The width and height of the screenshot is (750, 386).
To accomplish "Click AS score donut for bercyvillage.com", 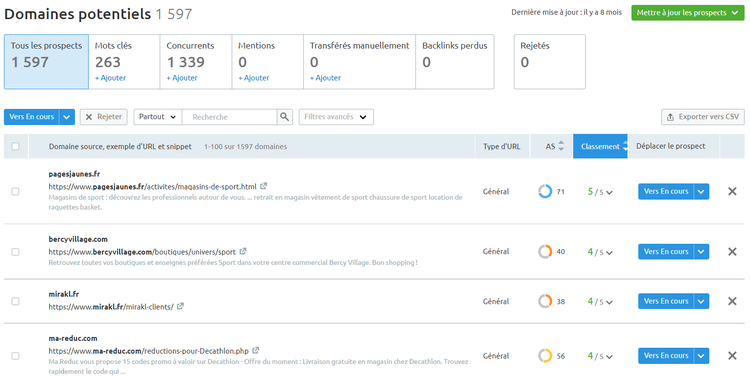I will coord(545,252).
